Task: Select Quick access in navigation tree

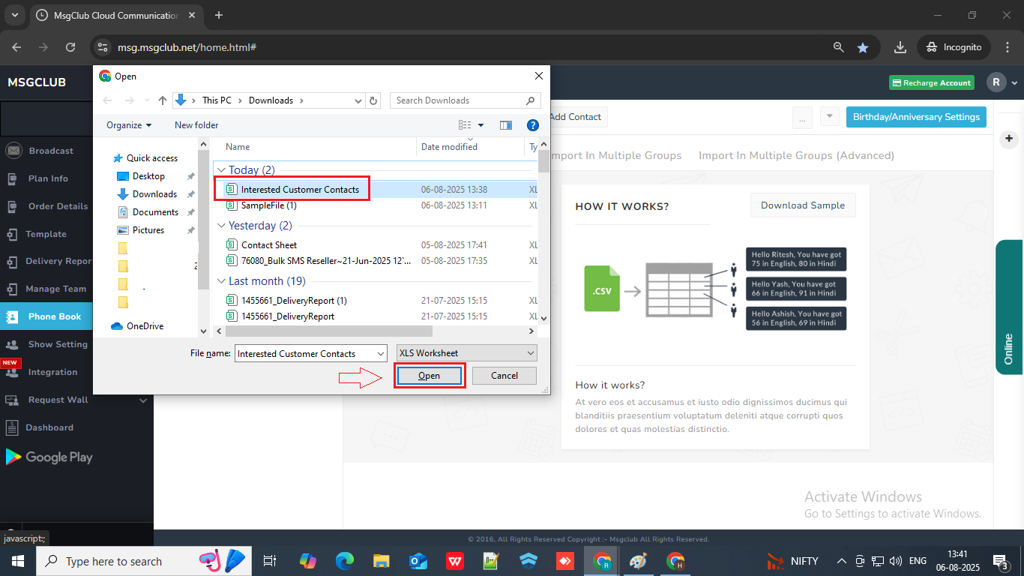Action: [x=152, y=158]
